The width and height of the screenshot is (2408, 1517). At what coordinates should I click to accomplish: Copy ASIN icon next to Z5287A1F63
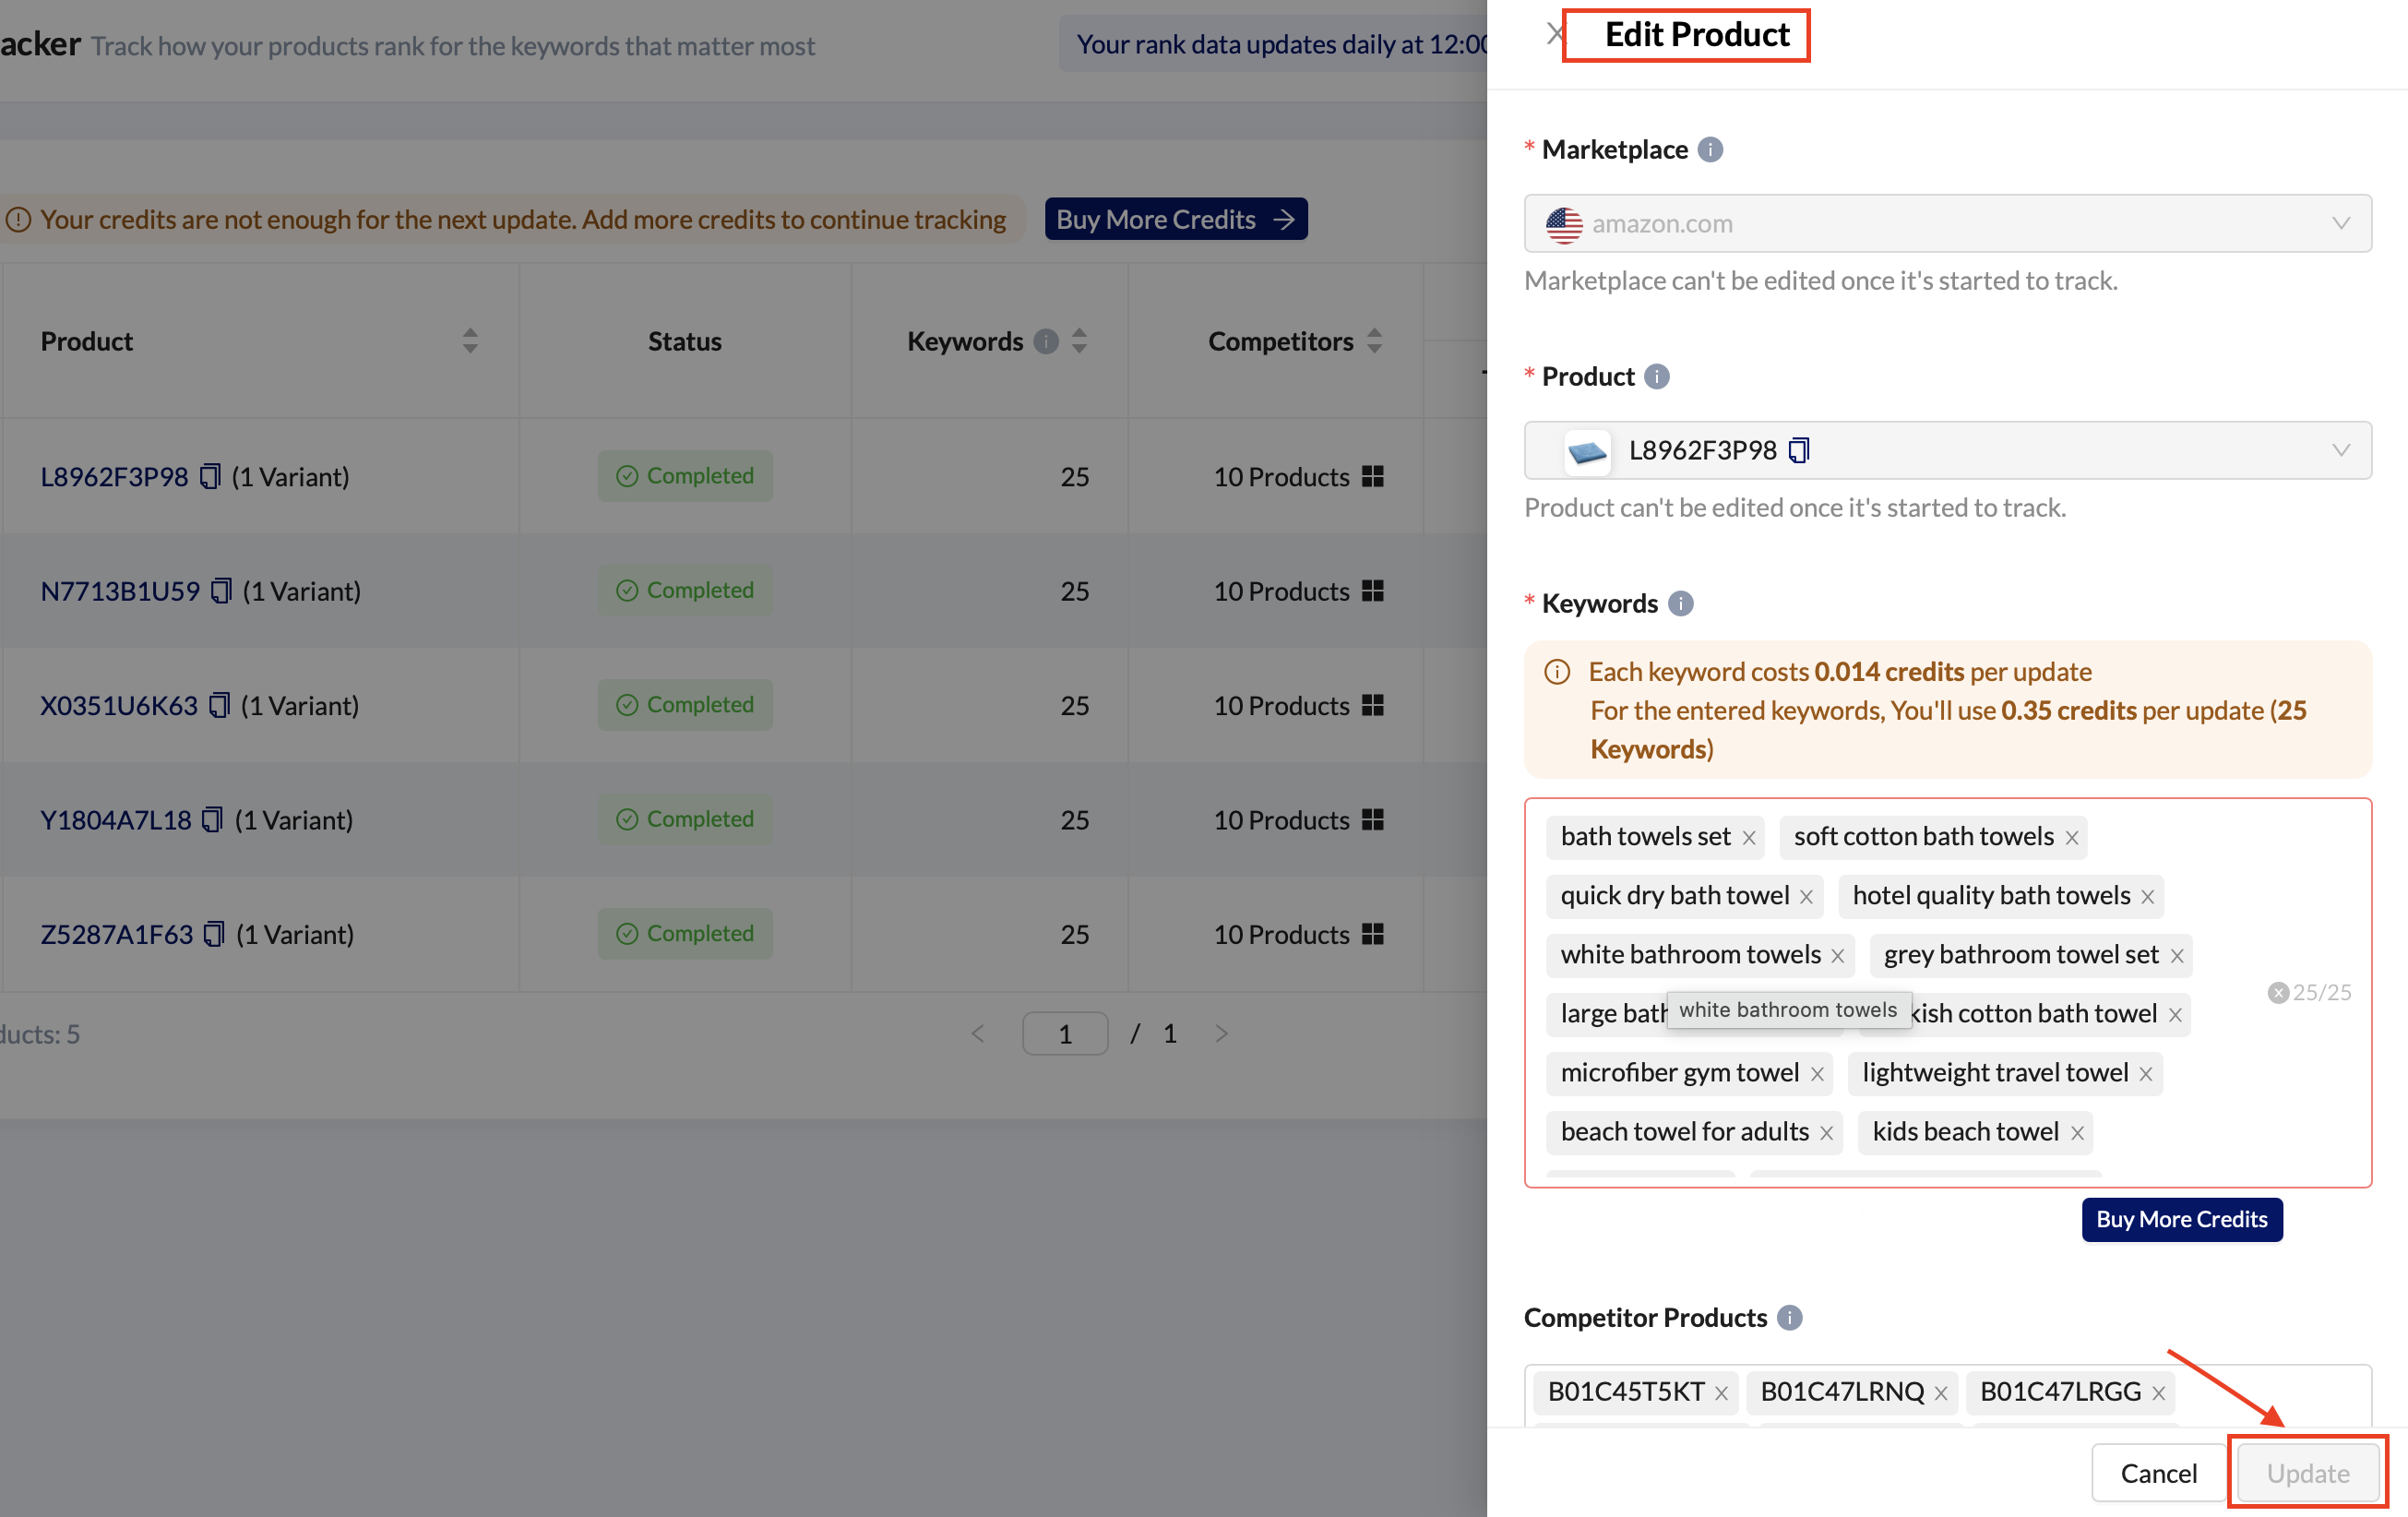pos(213,934)
